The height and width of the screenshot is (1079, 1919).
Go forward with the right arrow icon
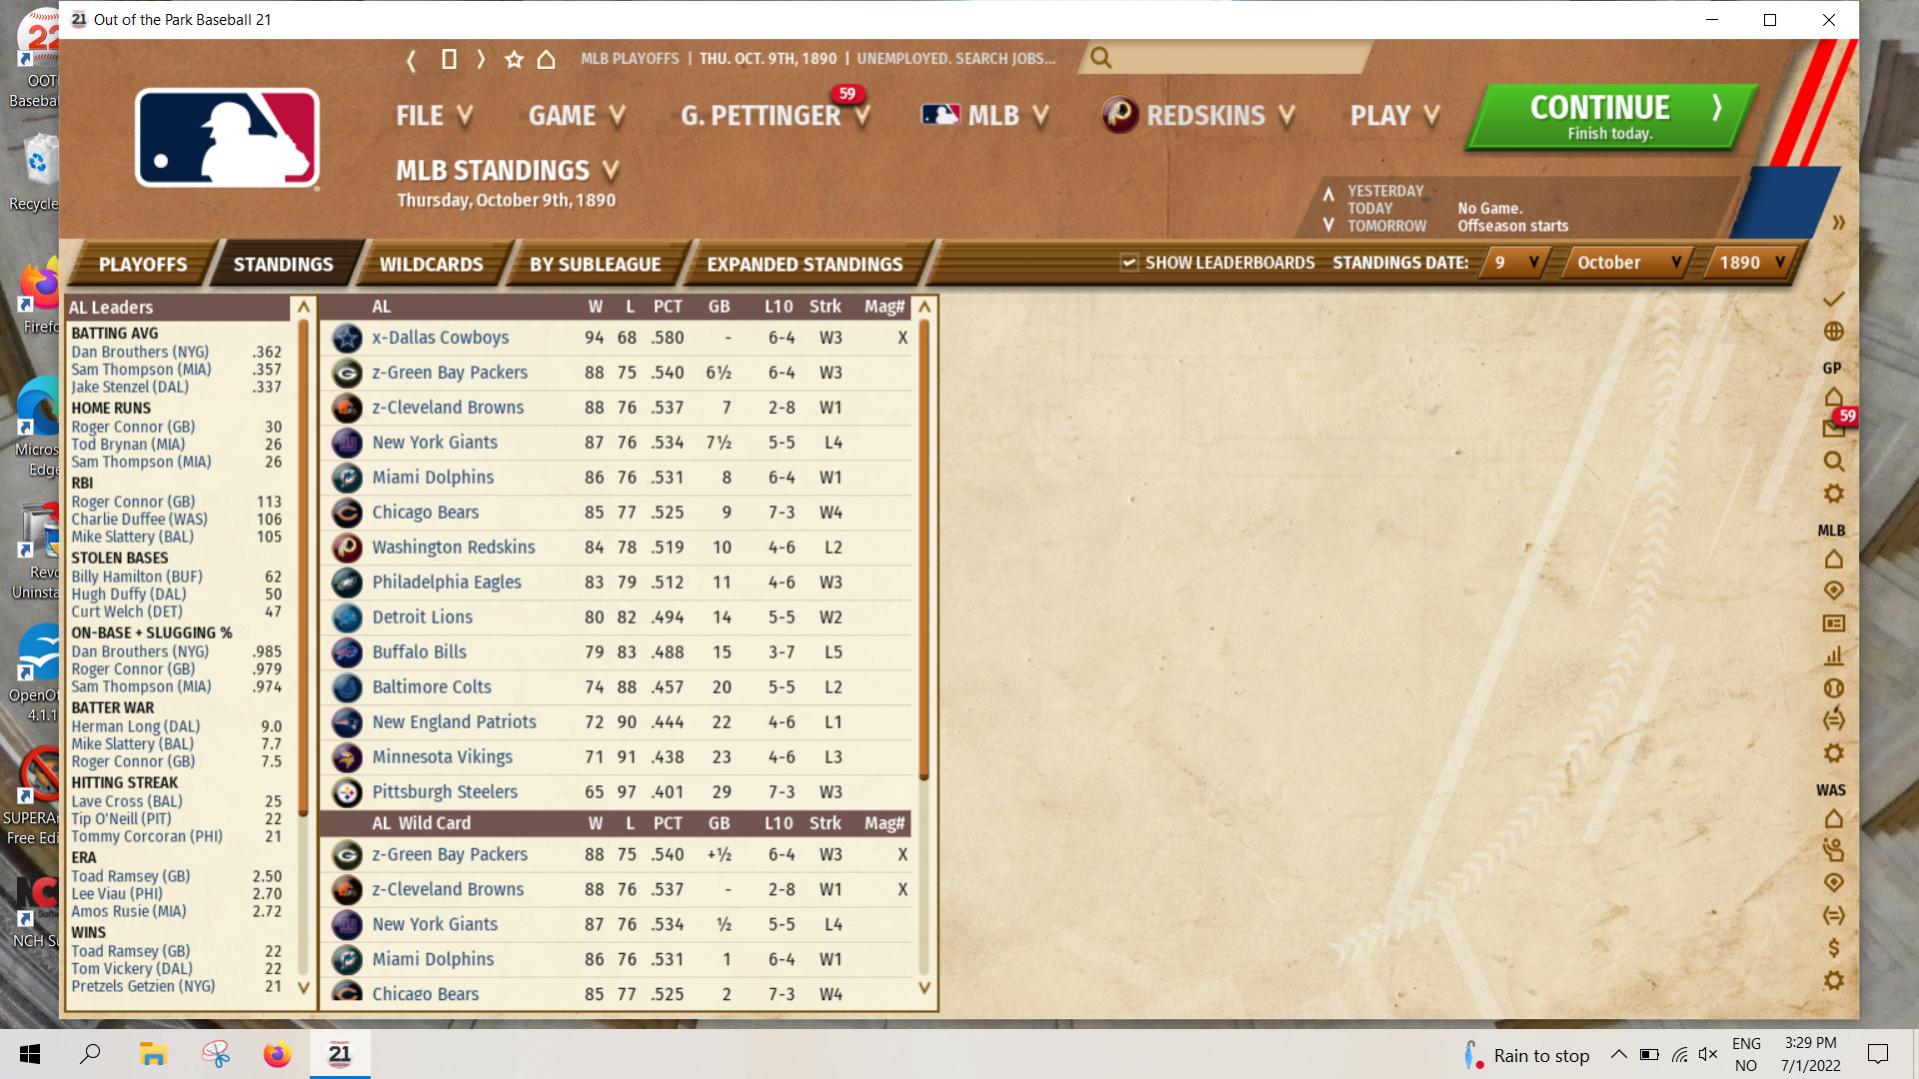[x=481, y=59]
